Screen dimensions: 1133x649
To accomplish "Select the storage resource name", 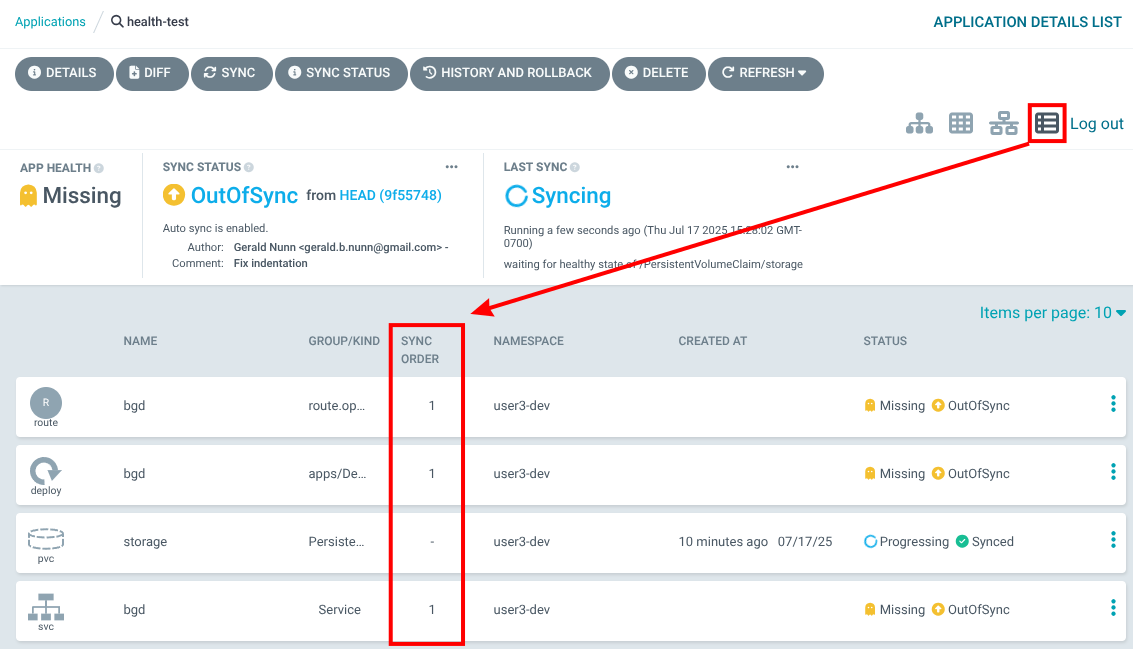I will pos(145,542).
